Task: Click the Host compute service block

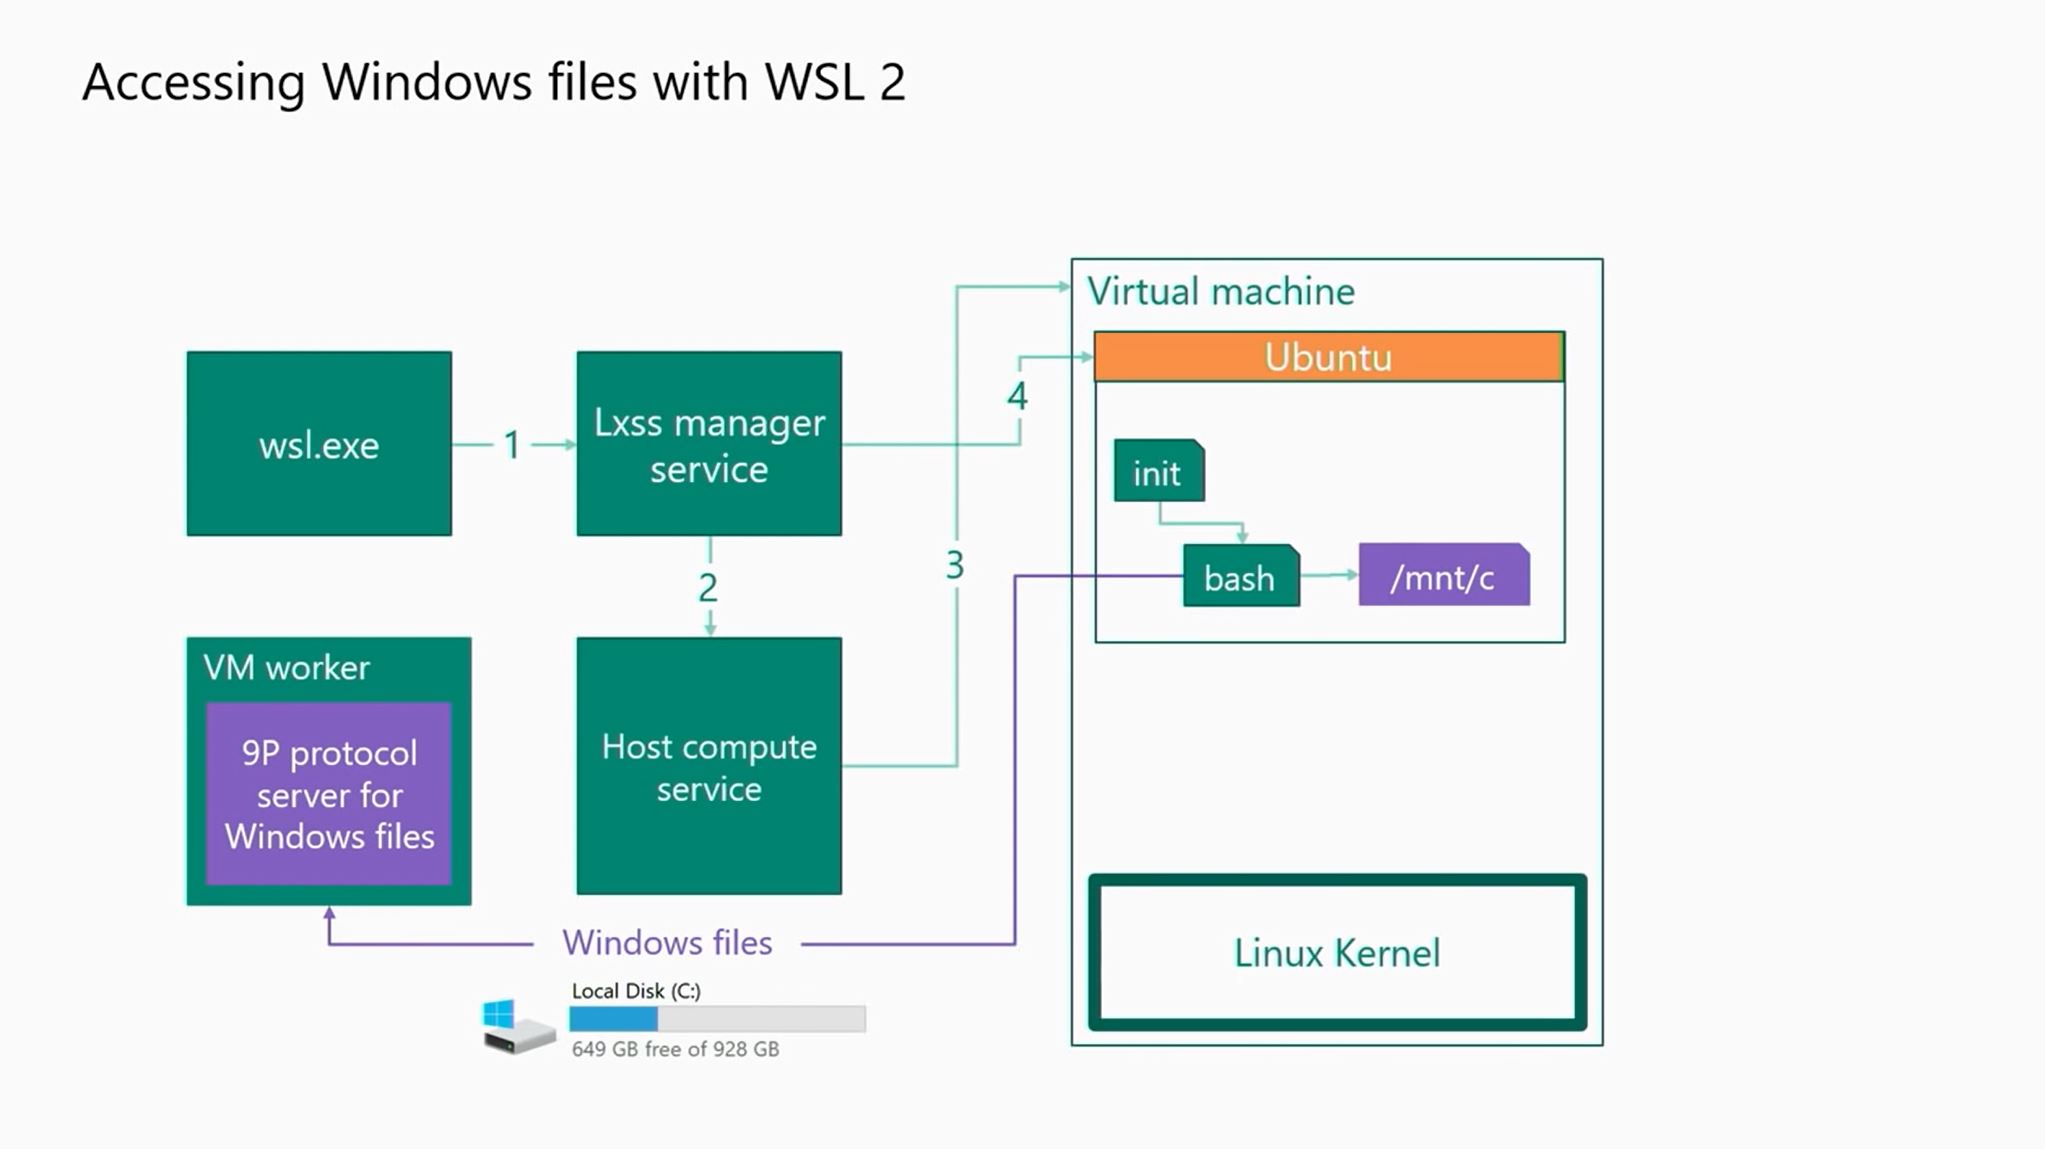Action: click(709, 766)
